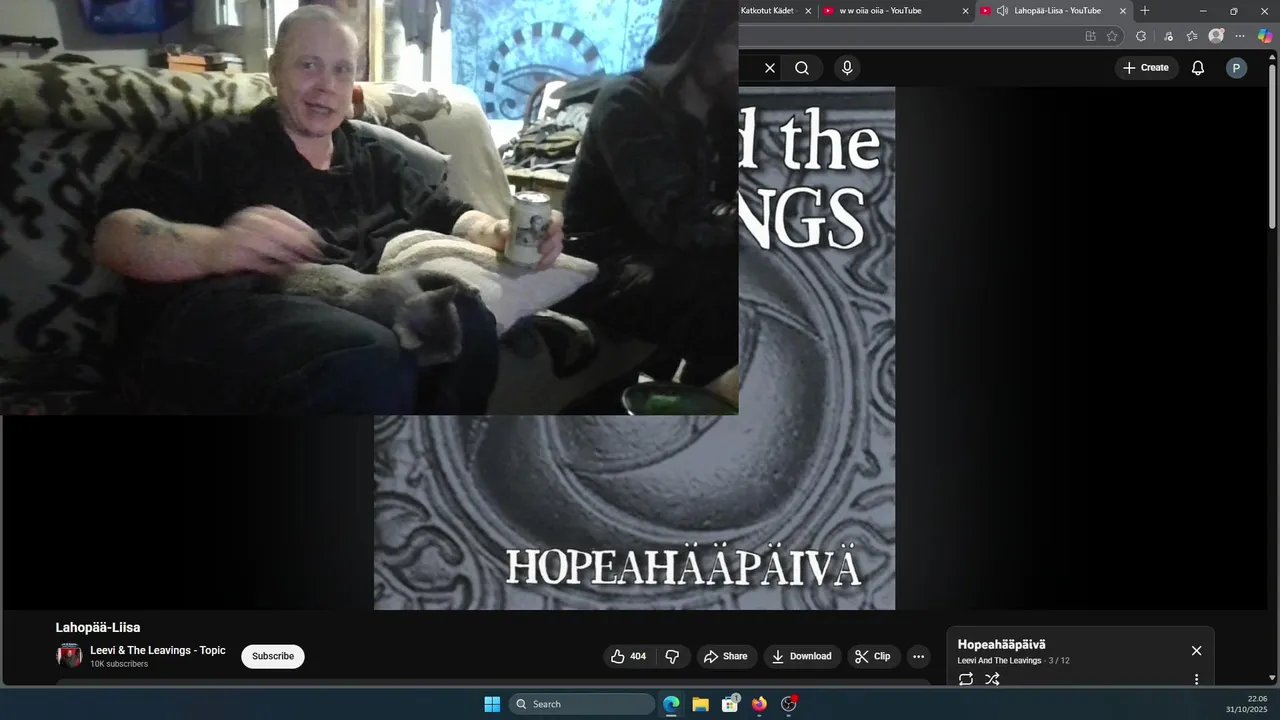This screenshot has width=1280, height=720.
Task: Click the app available icon in address bar
Action: pos(1090,36)
